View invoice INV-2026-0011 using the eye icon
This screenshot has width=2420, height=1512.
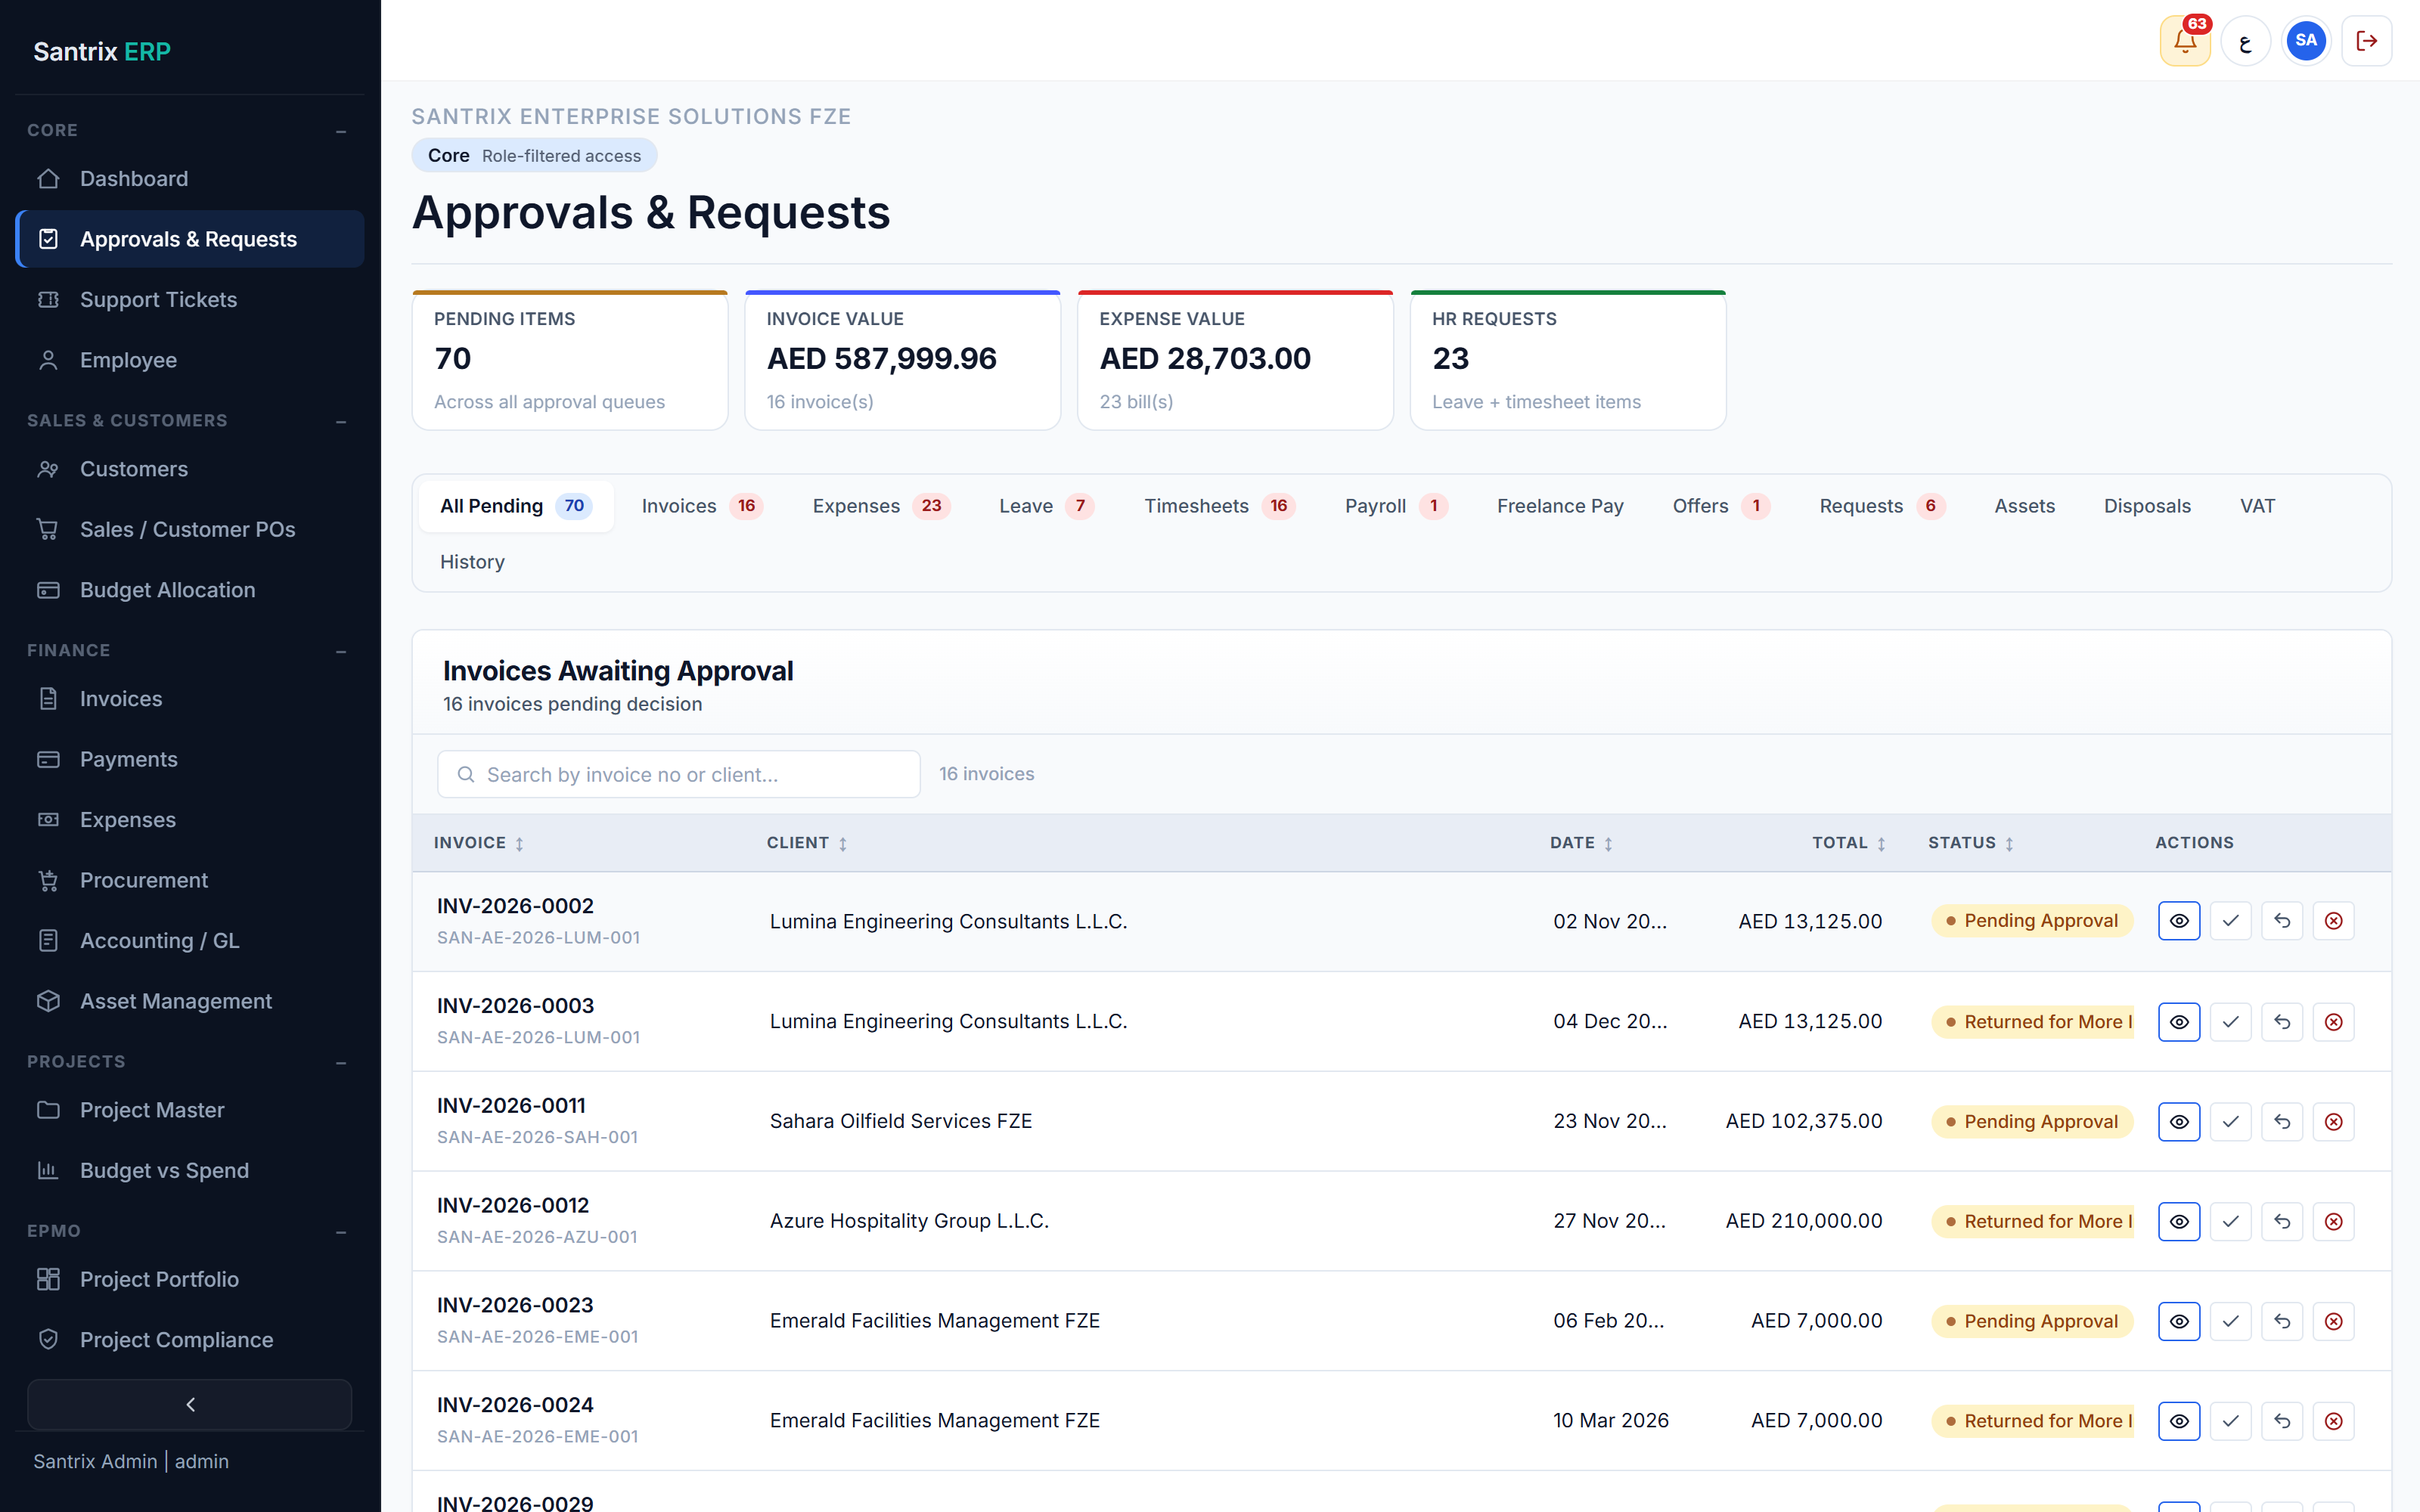point(2179,1121)
